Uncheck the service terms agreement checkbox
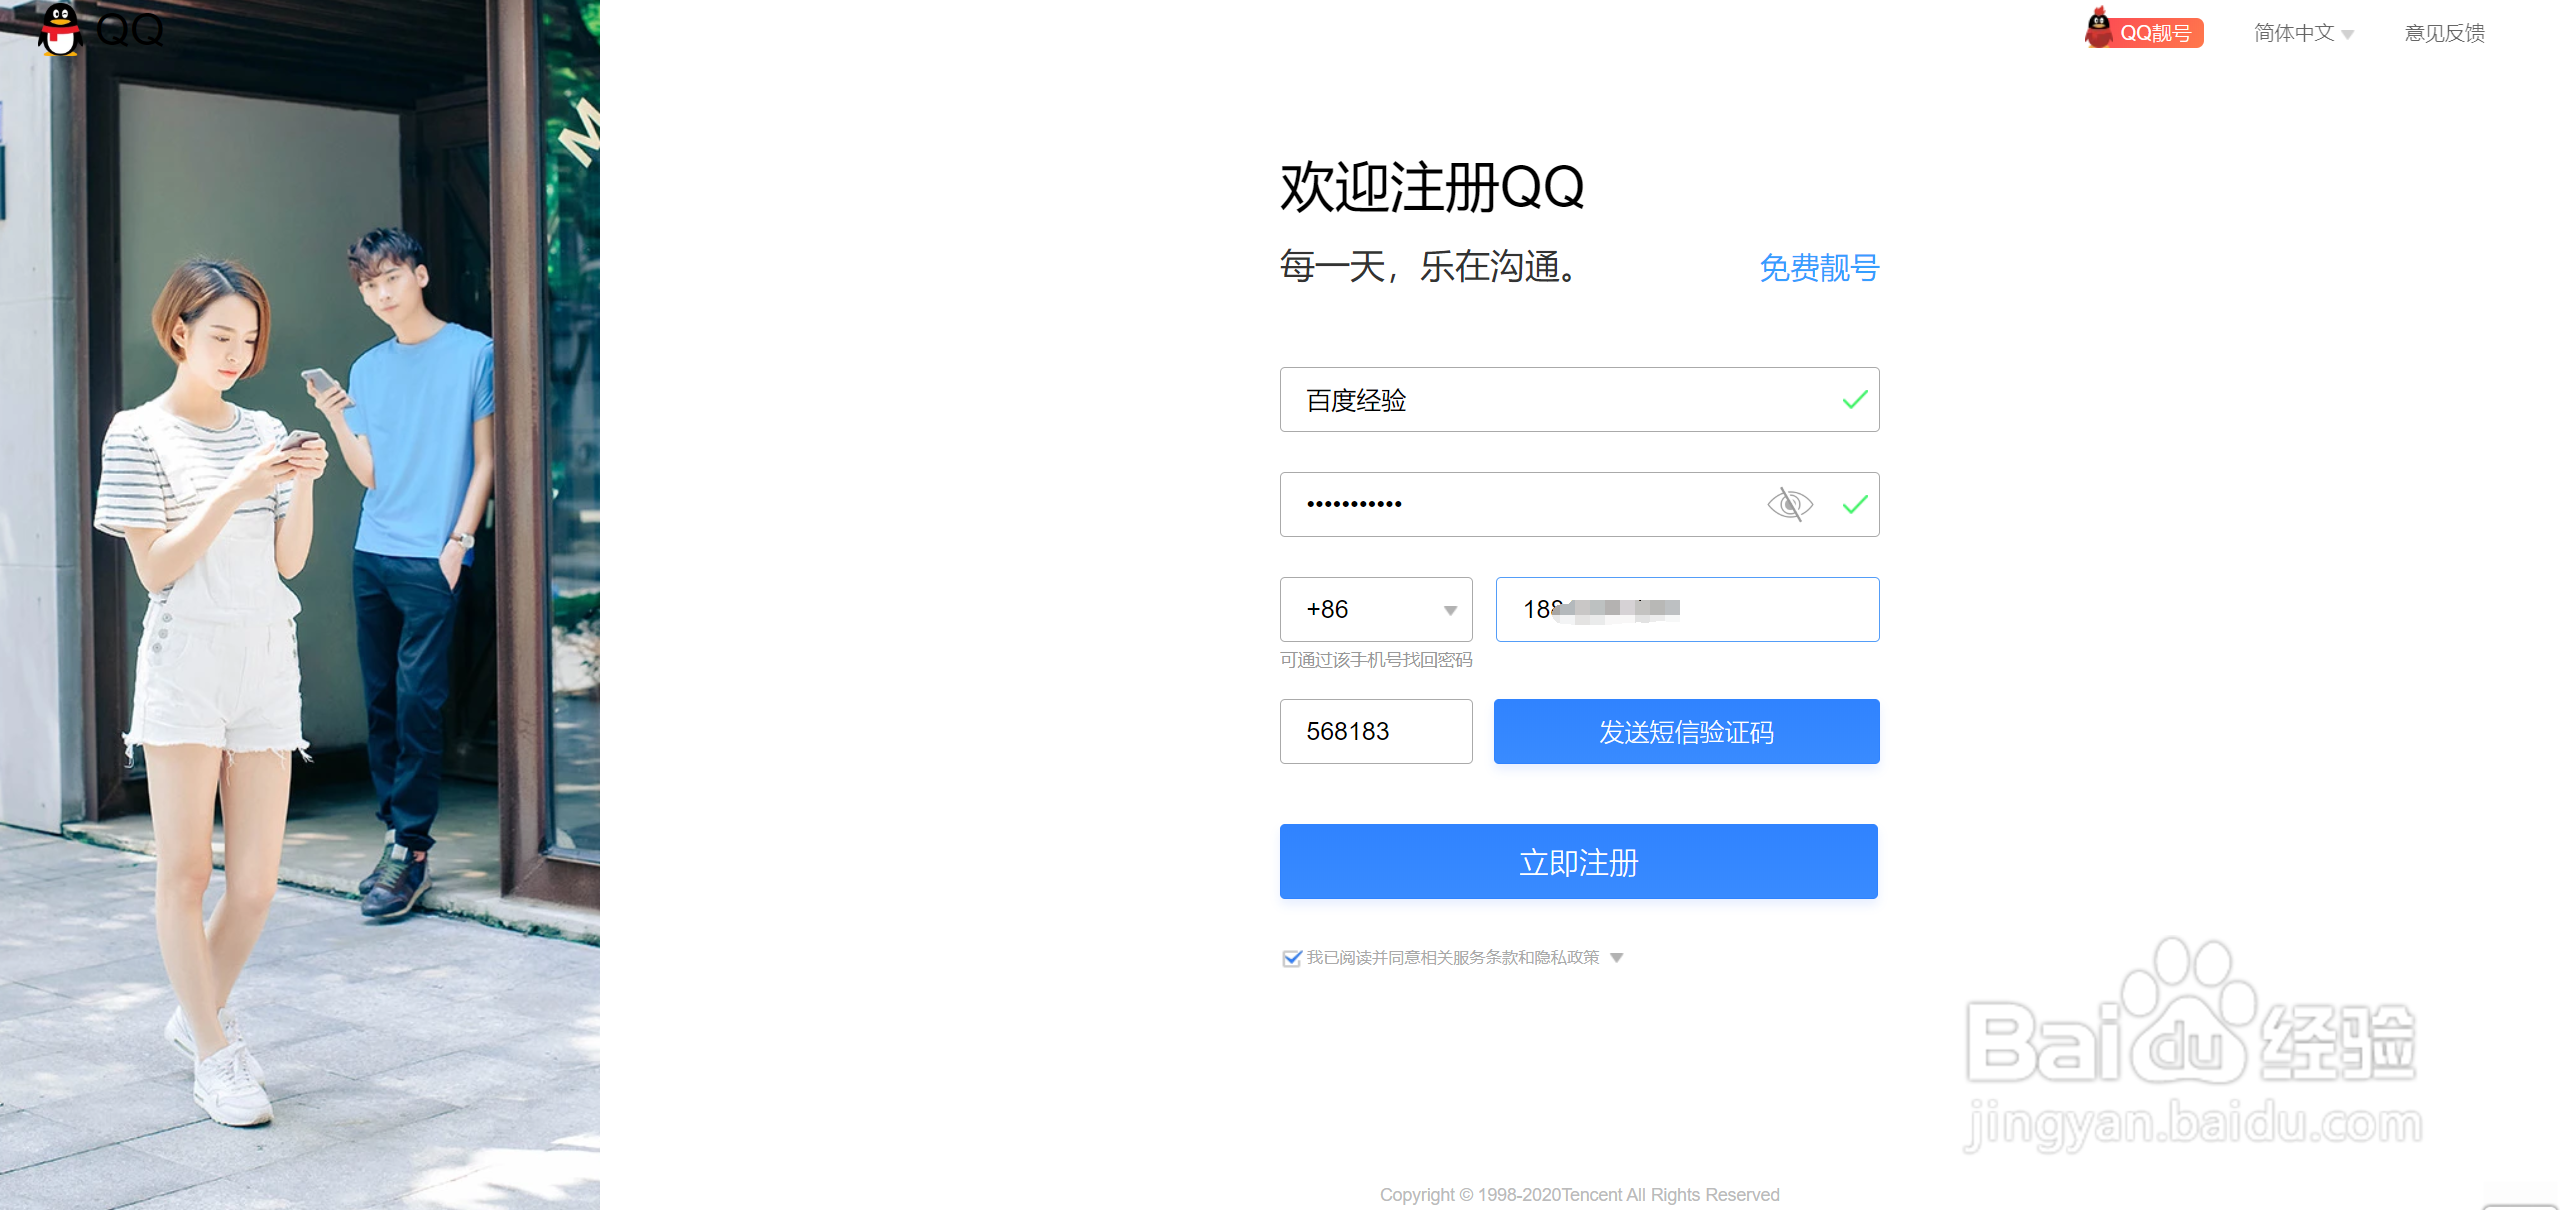 point(1291,958)
